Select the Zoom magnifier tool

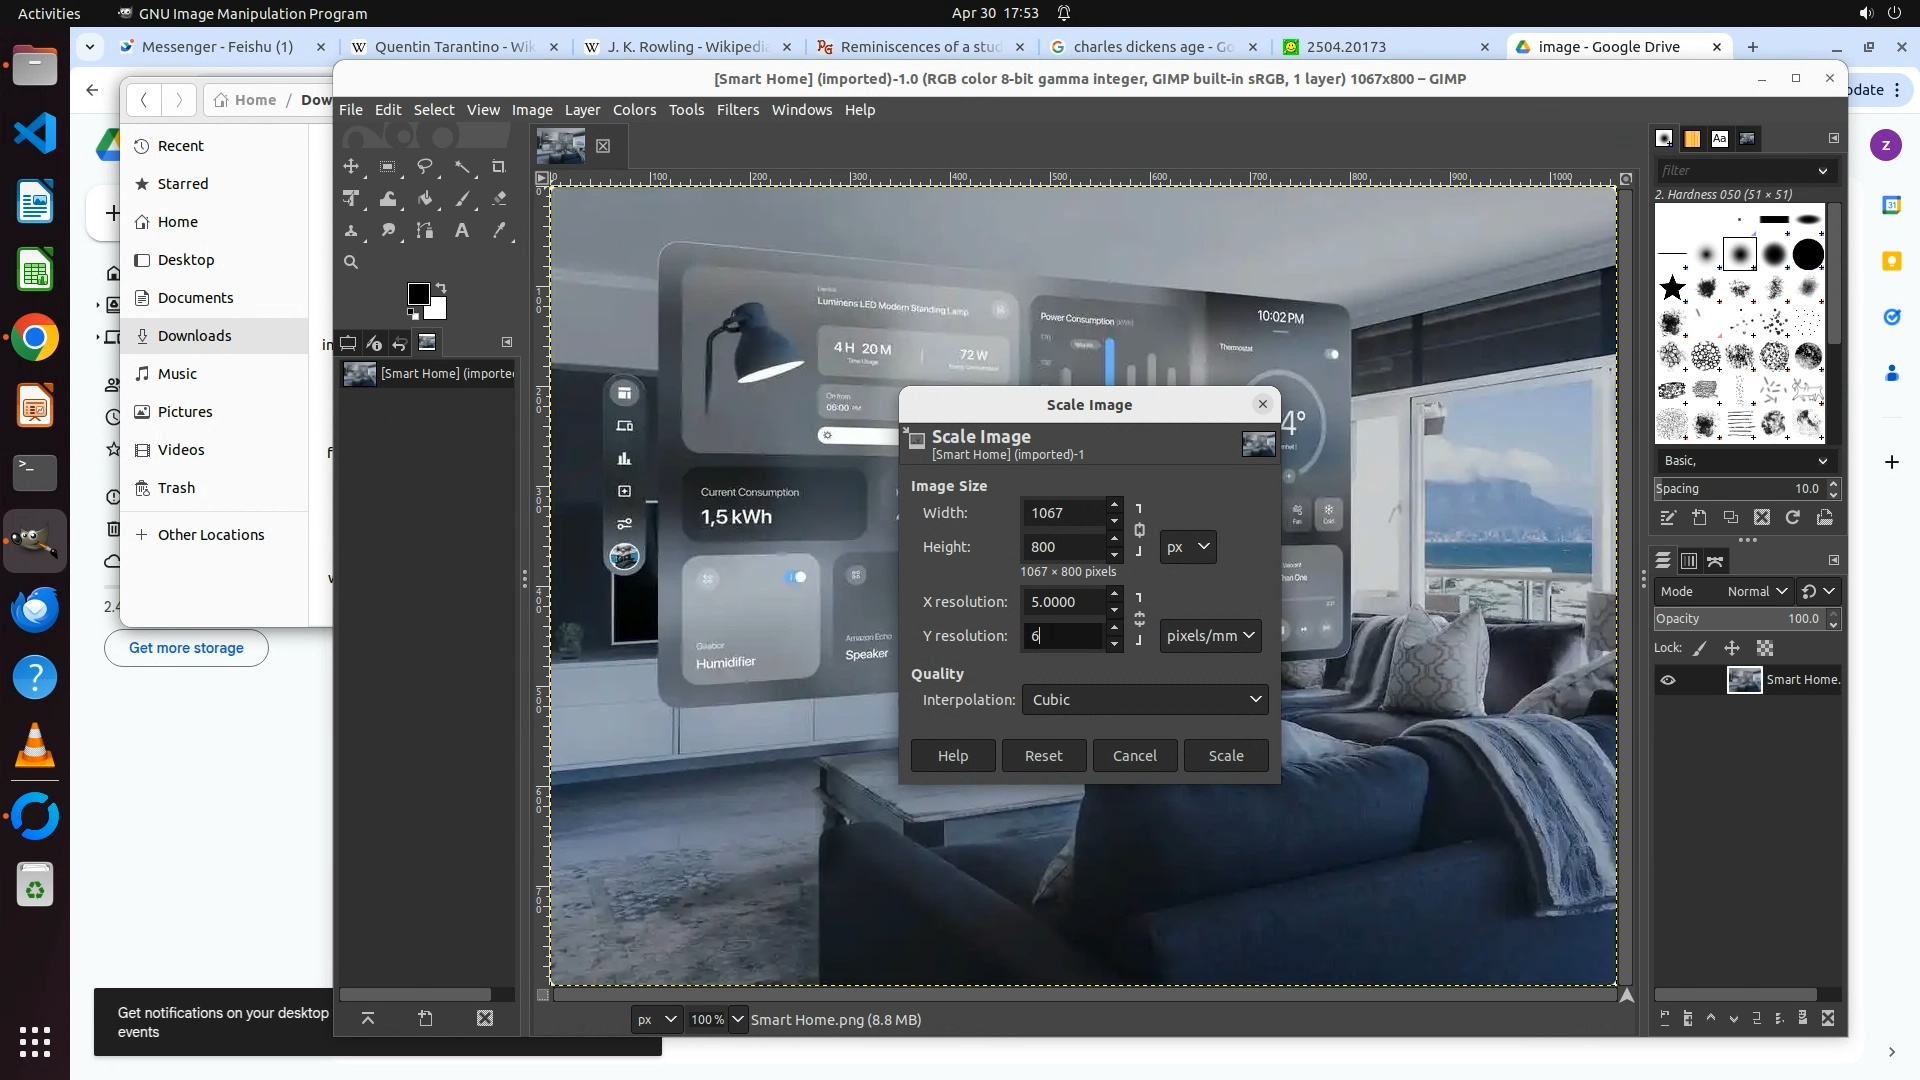[351, 262]
